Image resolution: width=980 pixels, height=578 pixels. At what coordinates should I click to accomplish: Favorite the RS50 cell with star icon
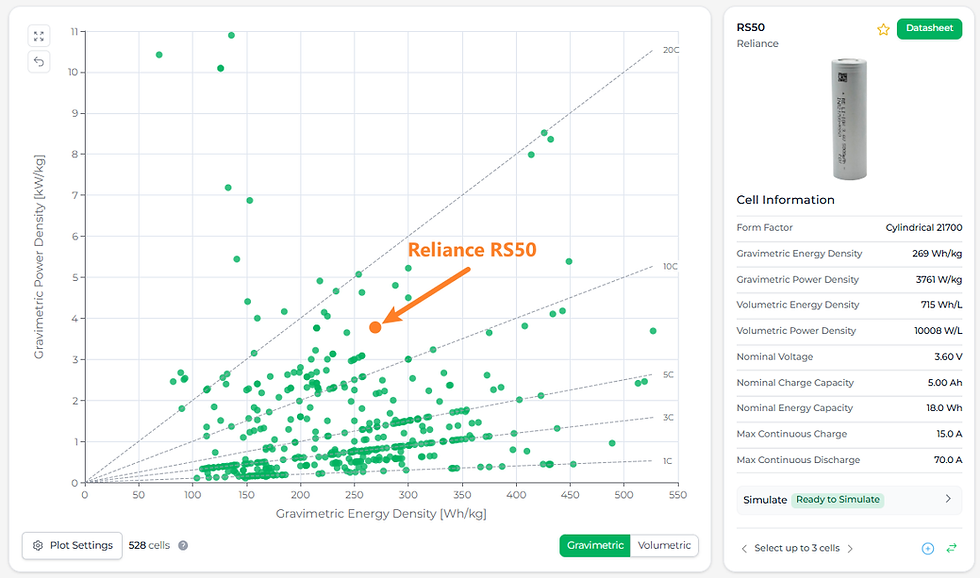point(883,29)
